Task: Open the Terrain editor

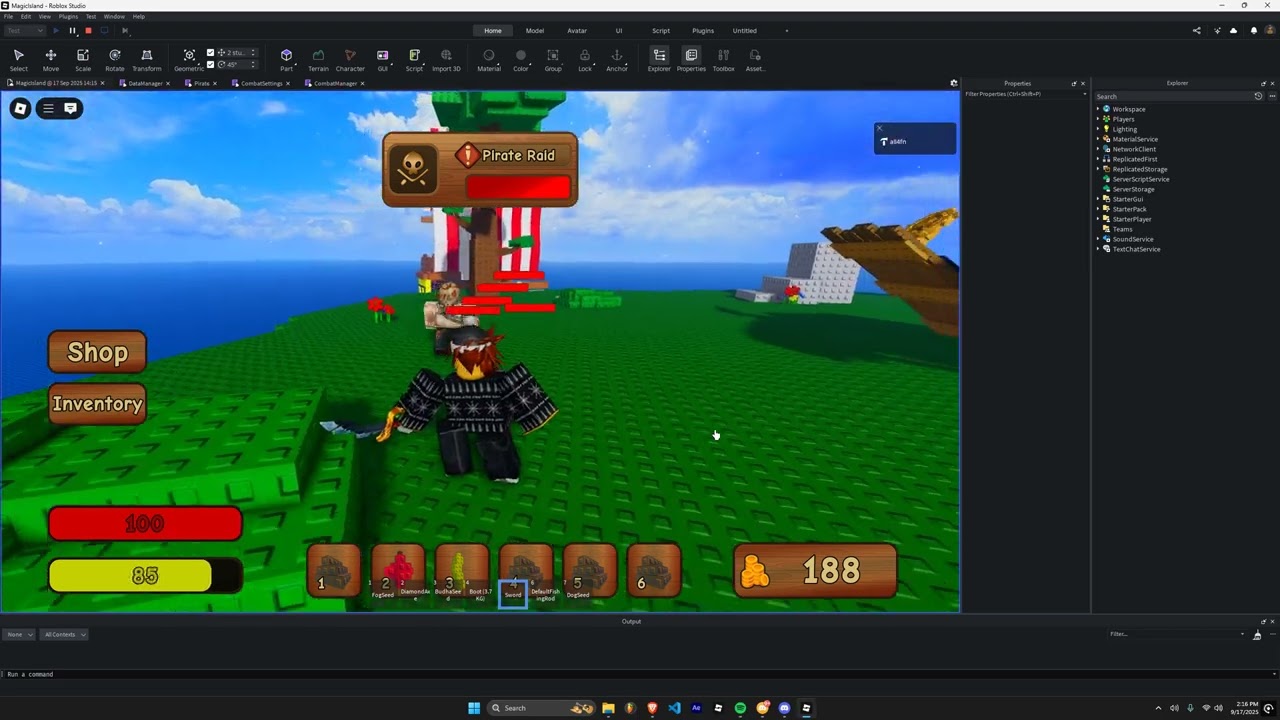Action: (318, 60)
